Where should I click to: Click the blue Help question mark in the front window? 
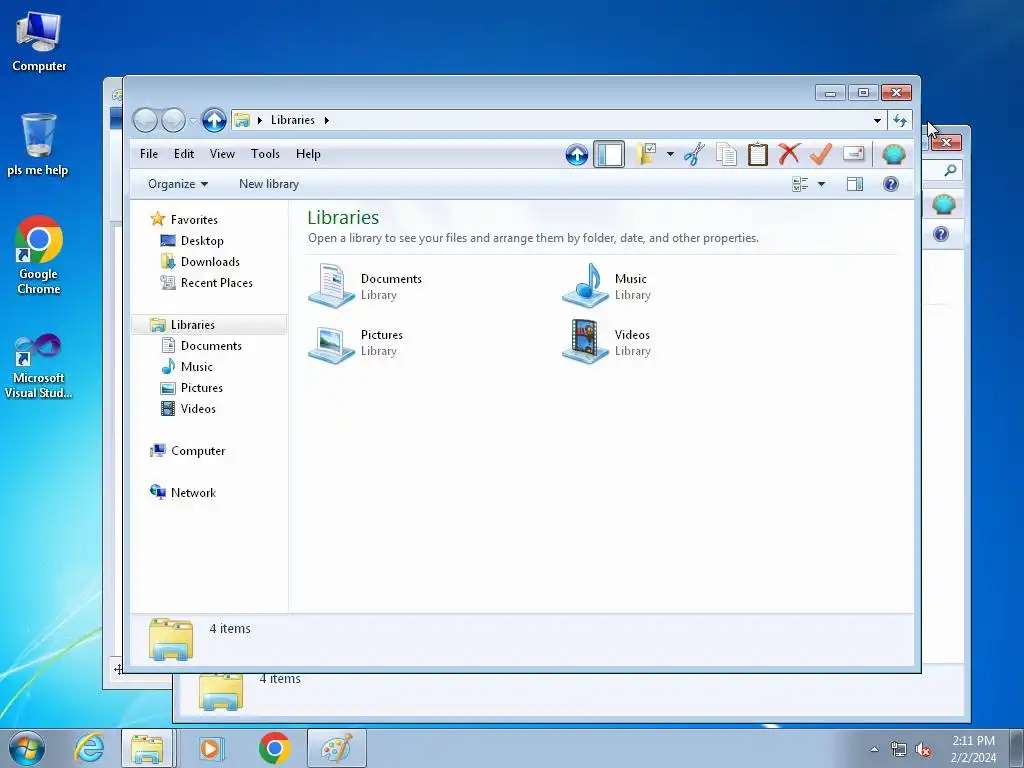pos(891,184)
